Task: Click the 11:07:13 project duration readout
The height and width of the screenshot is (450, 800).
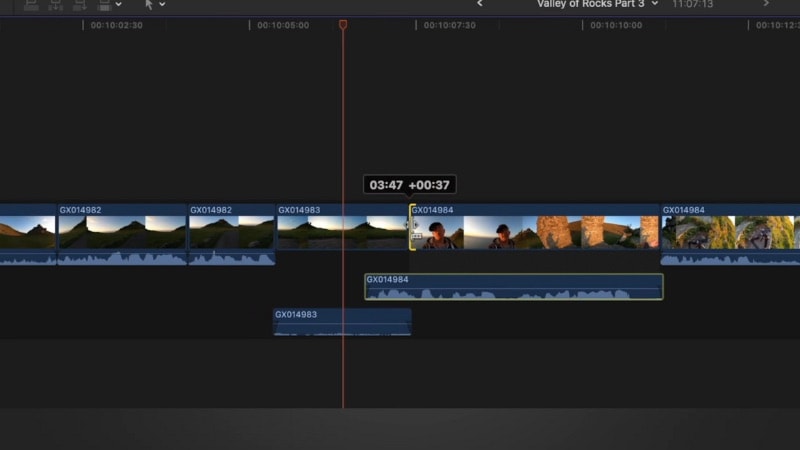Action: [x=692, y=4]
